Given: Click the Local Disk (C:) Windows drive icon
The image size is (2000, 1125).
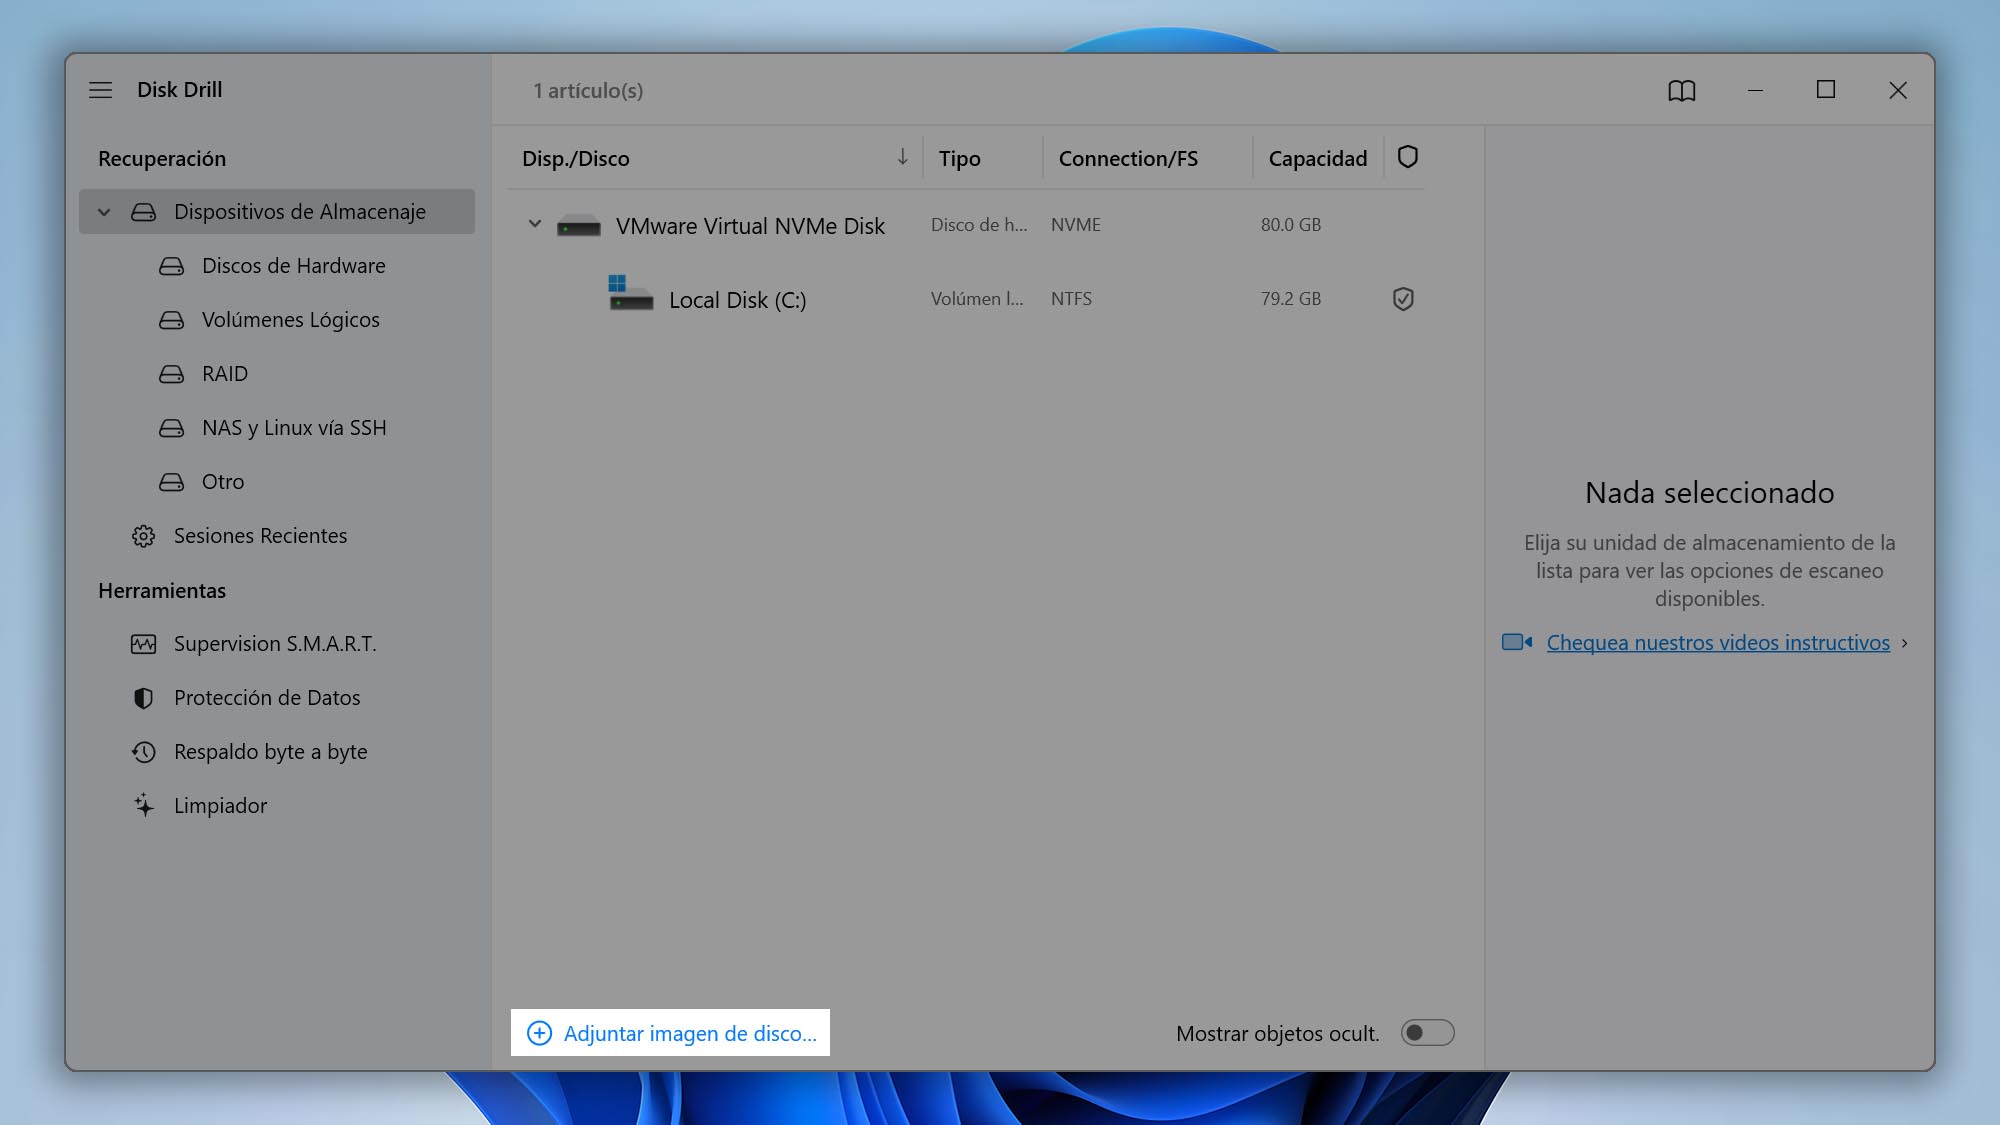Looking at the screenshot, I should 630,293.
